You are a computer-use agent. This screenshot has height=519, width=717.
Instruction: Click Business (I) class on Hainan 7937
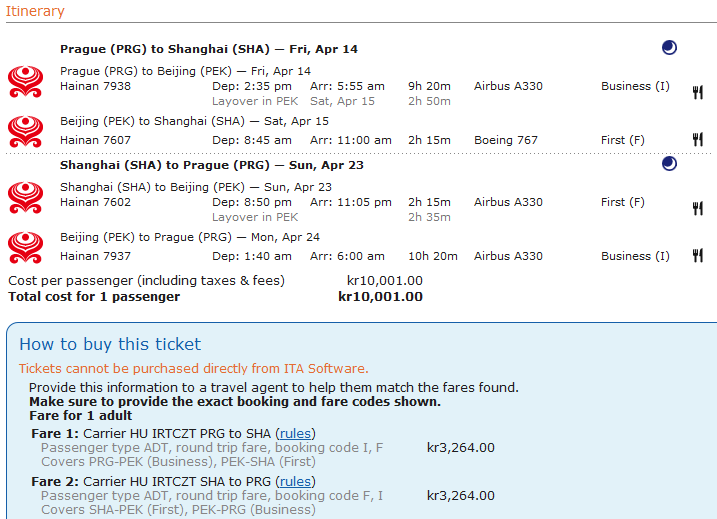(635, 256)
